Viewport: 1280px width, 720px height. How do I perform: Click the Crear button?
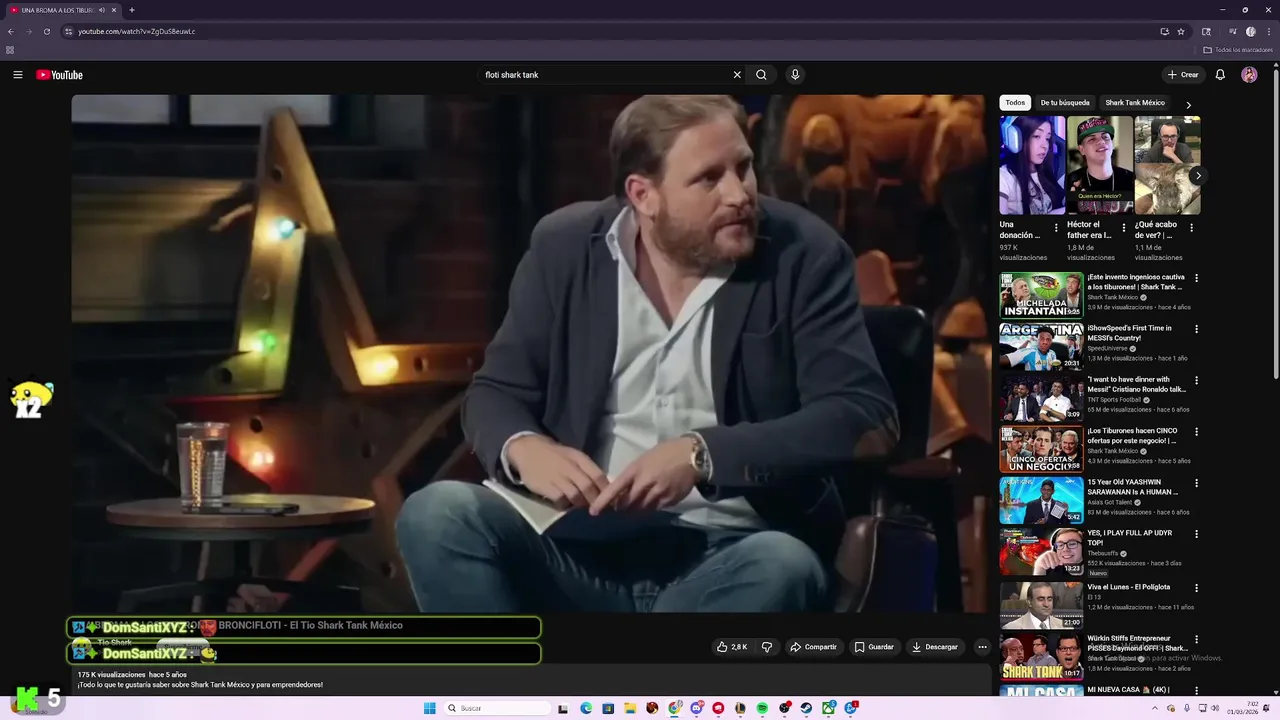pyautogui.click(x=1183, y=75)
